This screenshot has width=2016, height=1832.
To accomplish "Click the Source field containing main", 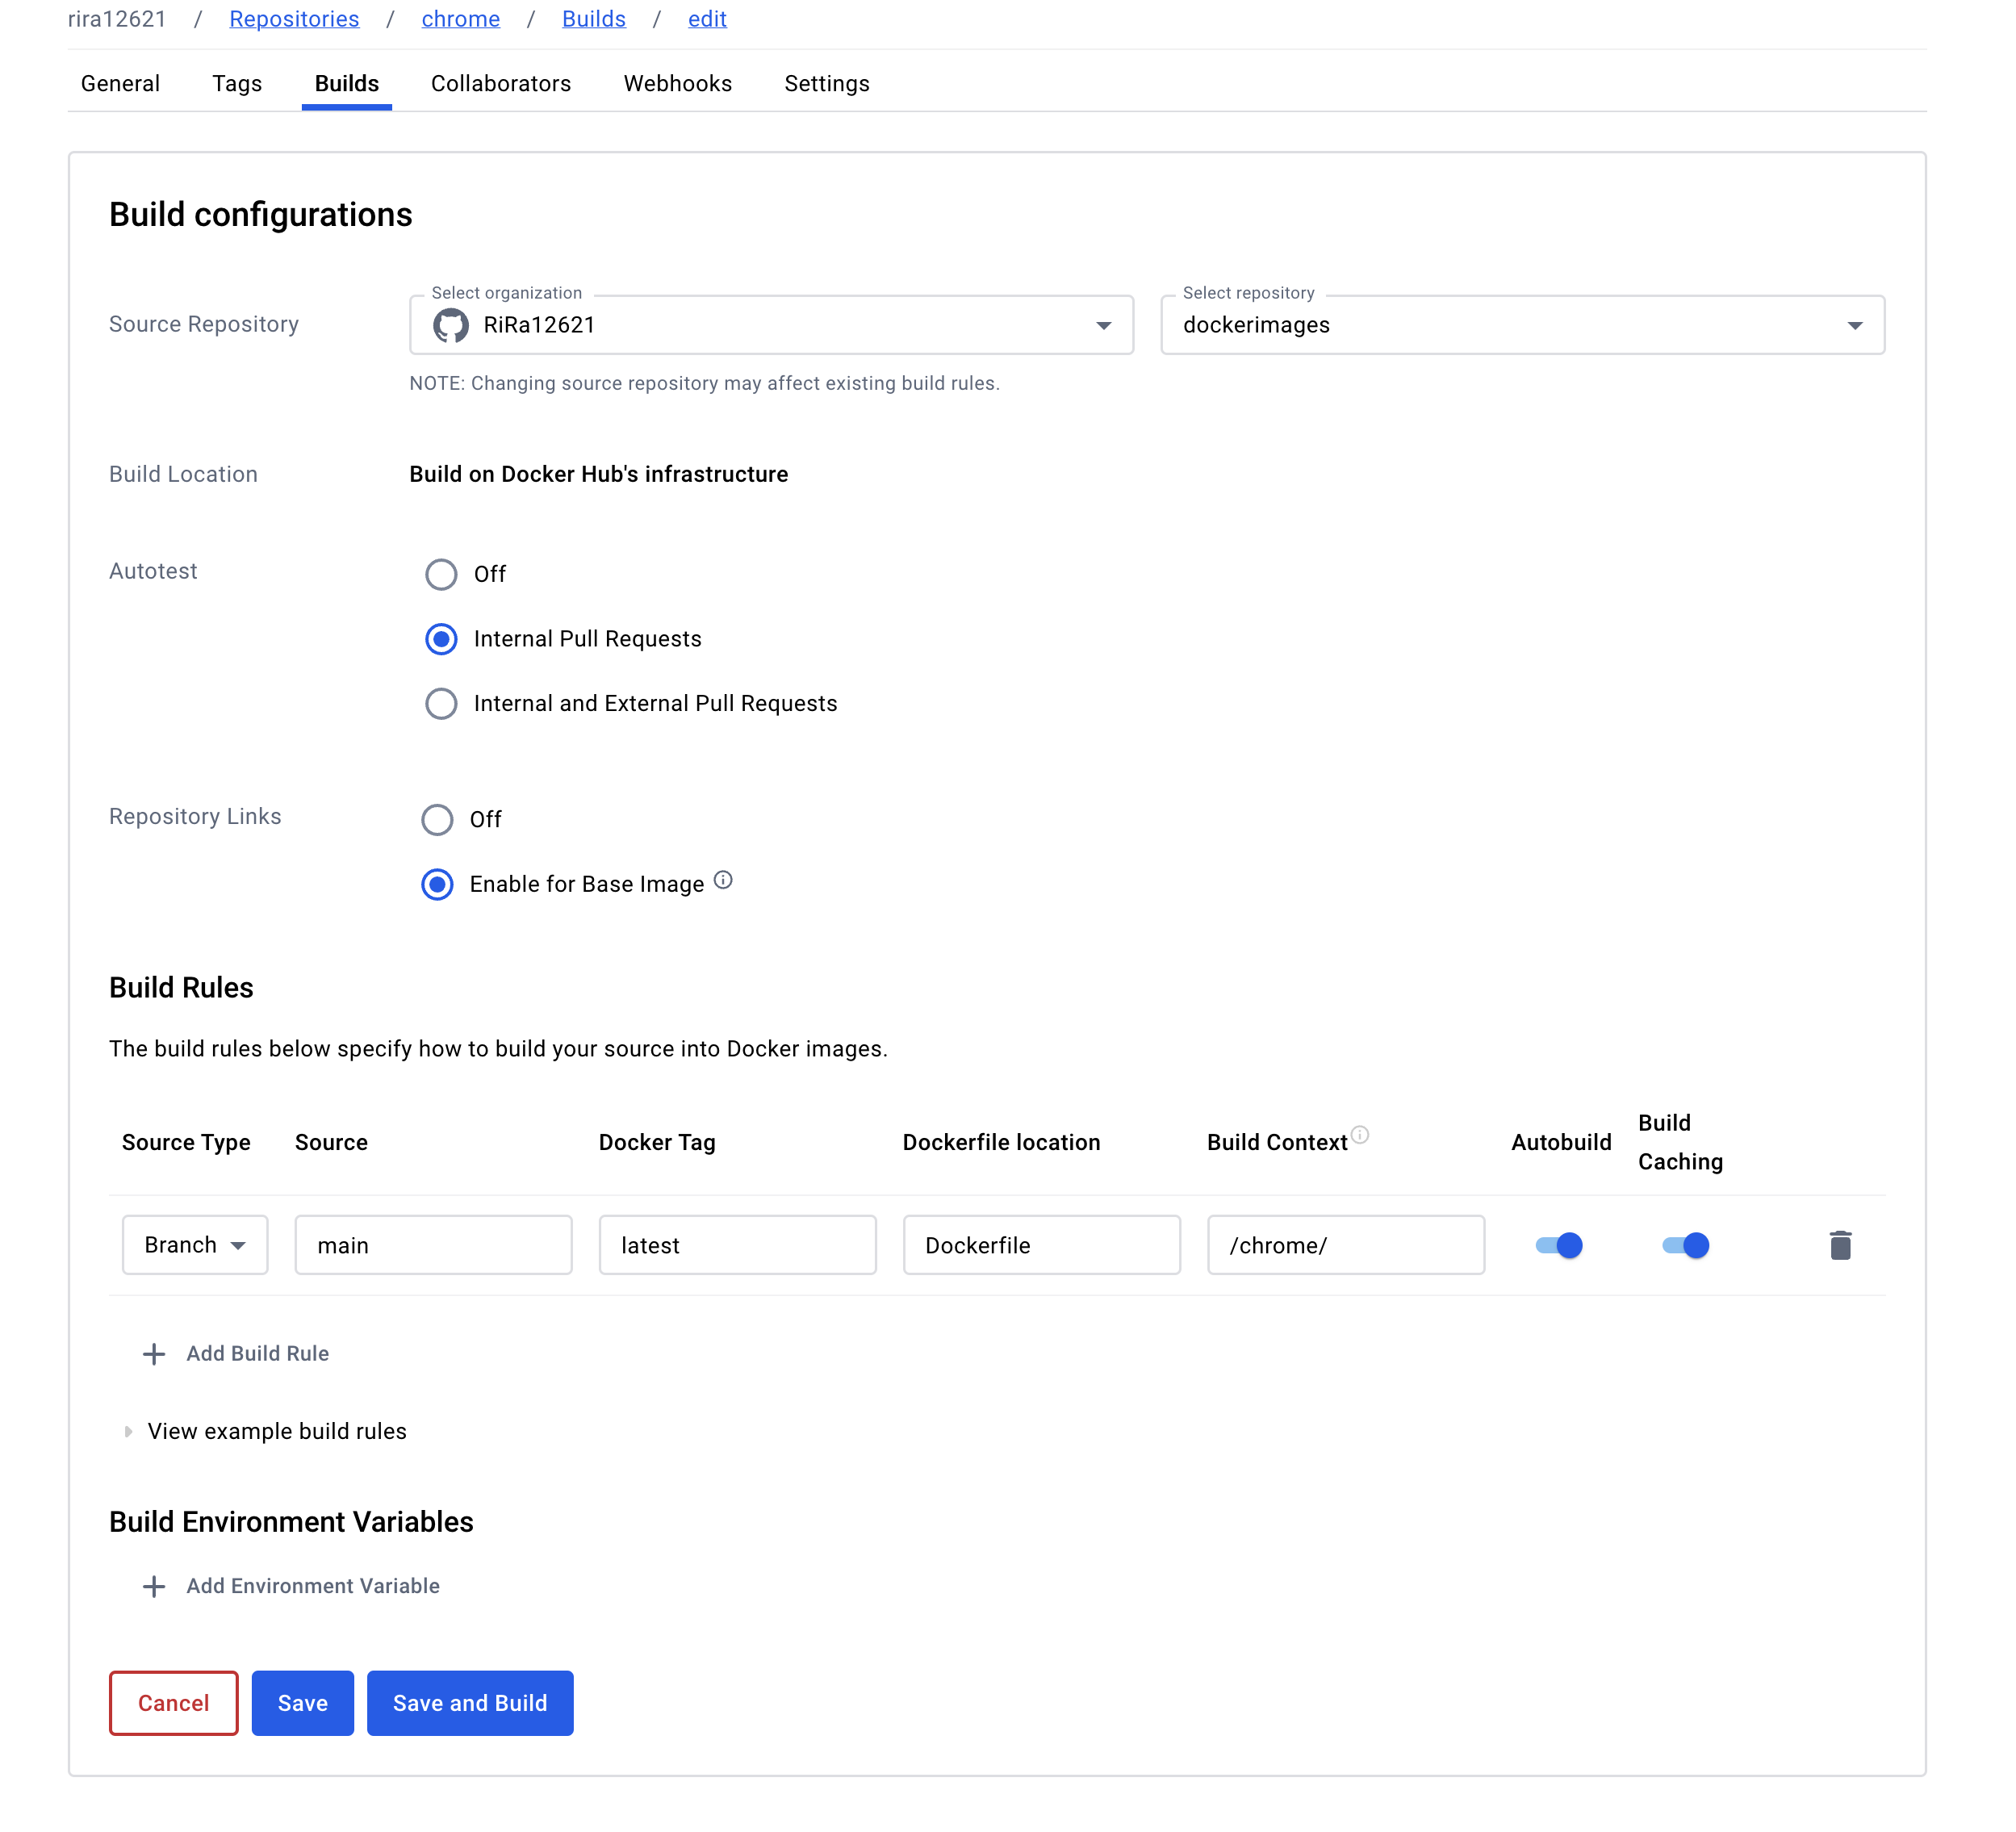I will pyautogui.click(x=434, y=1245).
